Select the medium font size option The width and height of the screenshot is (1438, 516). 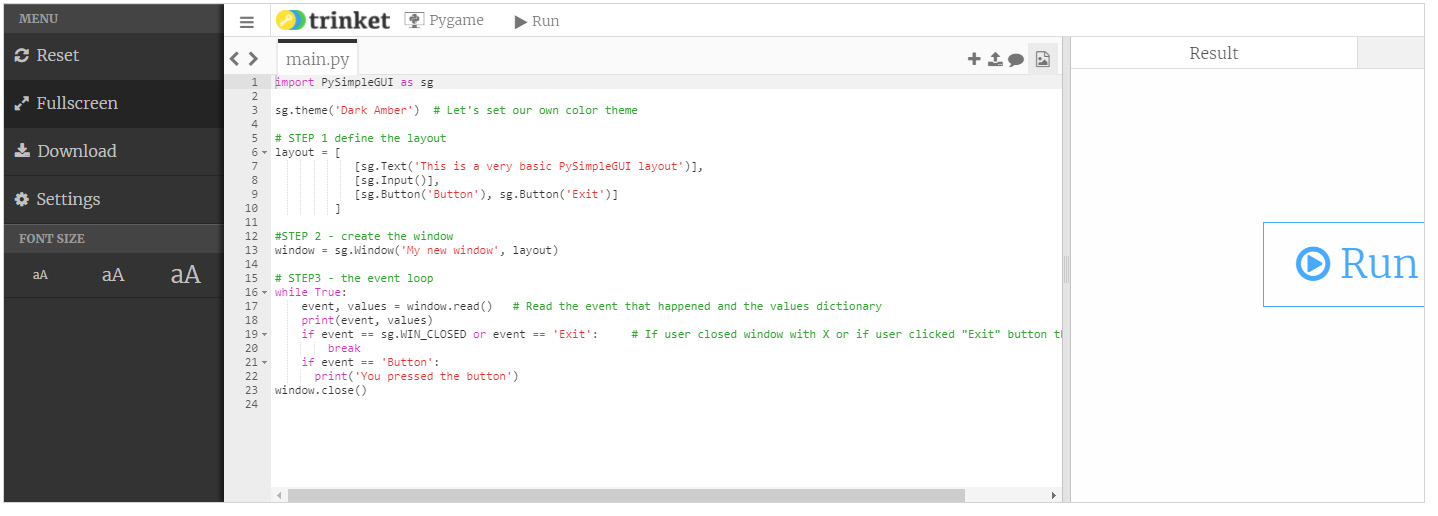click(x=113, y=275)
